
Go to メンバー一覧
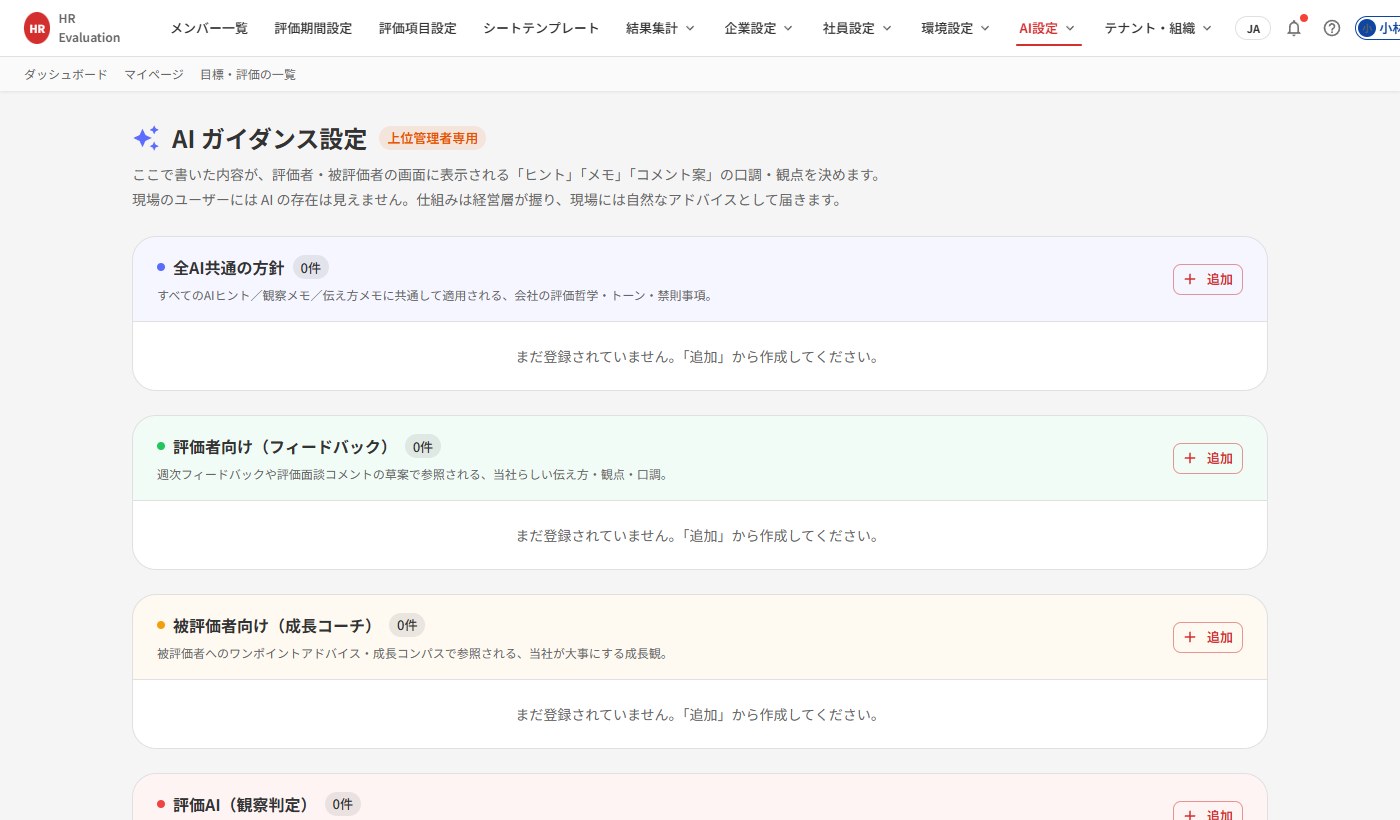tap(209, 28)
